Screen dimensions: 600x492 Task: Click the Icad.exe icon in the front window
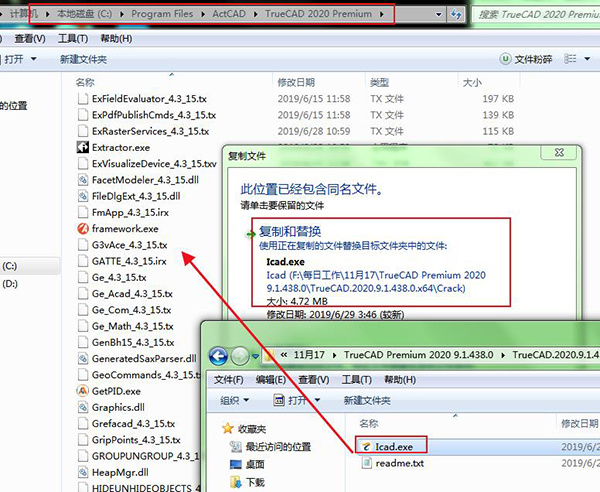[367, 446]
